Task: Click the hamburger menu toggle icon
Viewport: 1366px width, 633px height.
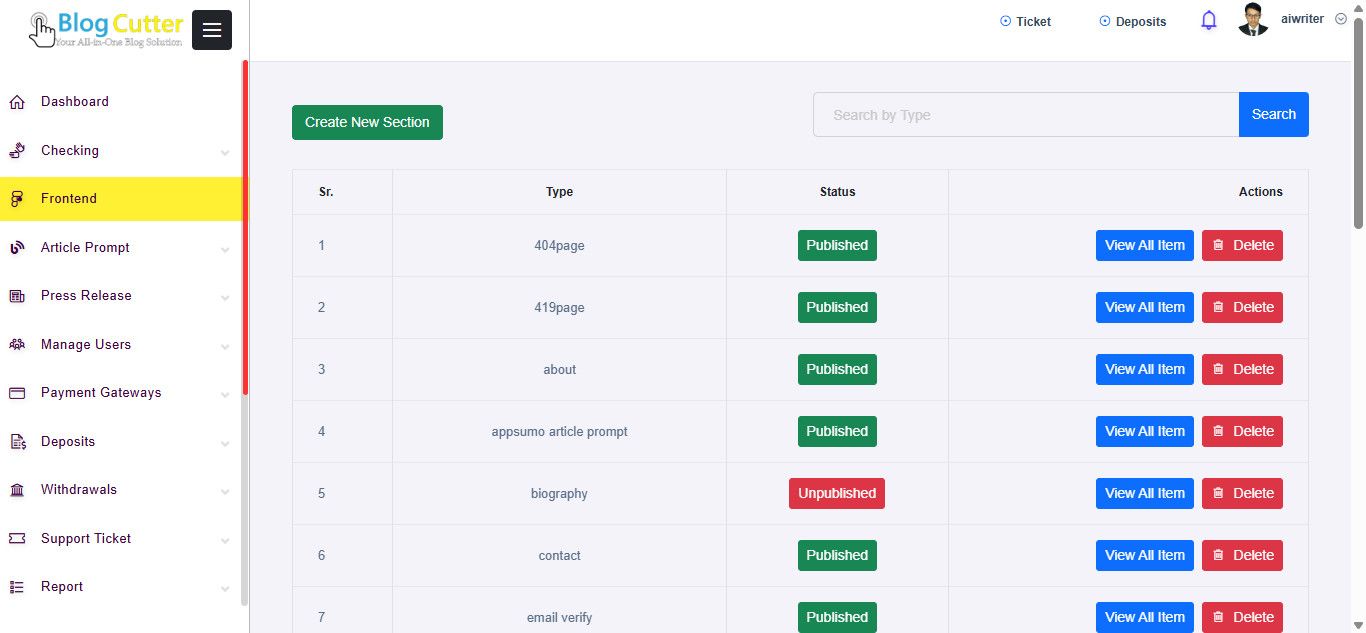Action: pyautogui.click(x=212, y=30)
